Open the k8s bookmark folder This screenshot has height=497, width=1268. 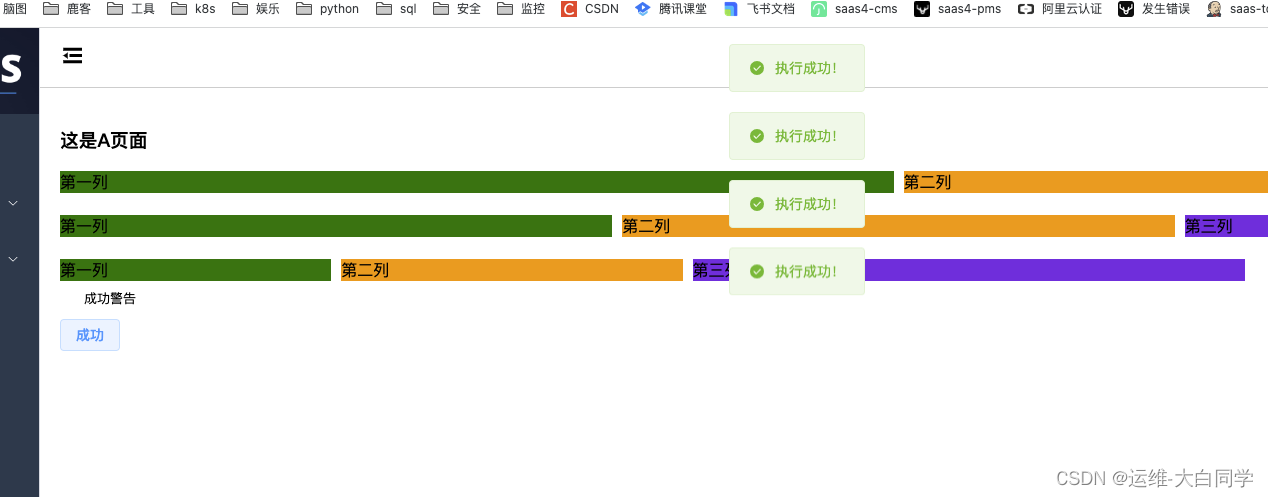[x=193, y=9]
